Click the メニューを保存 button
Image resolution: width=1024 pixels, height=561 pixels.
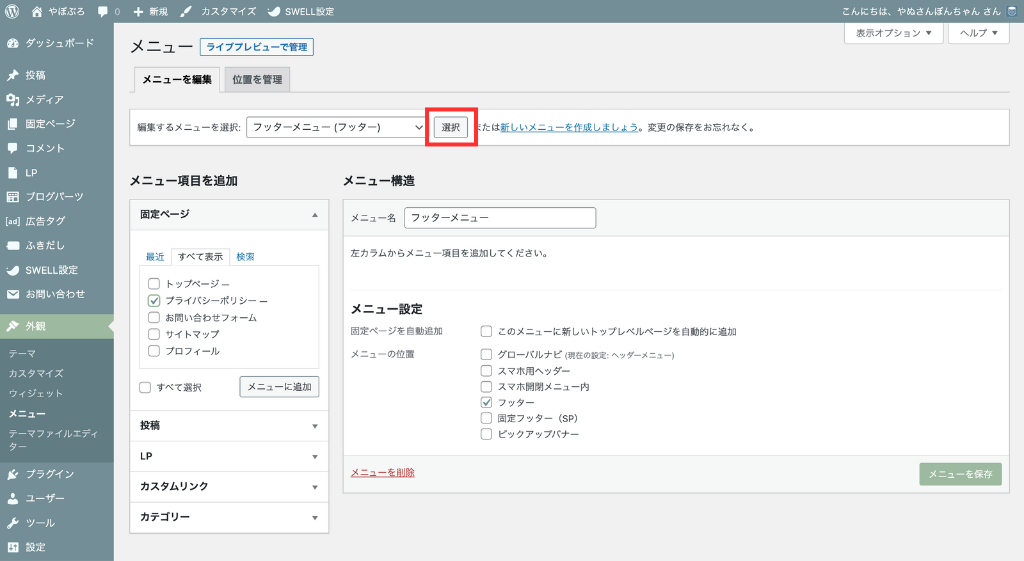point(961,474)
